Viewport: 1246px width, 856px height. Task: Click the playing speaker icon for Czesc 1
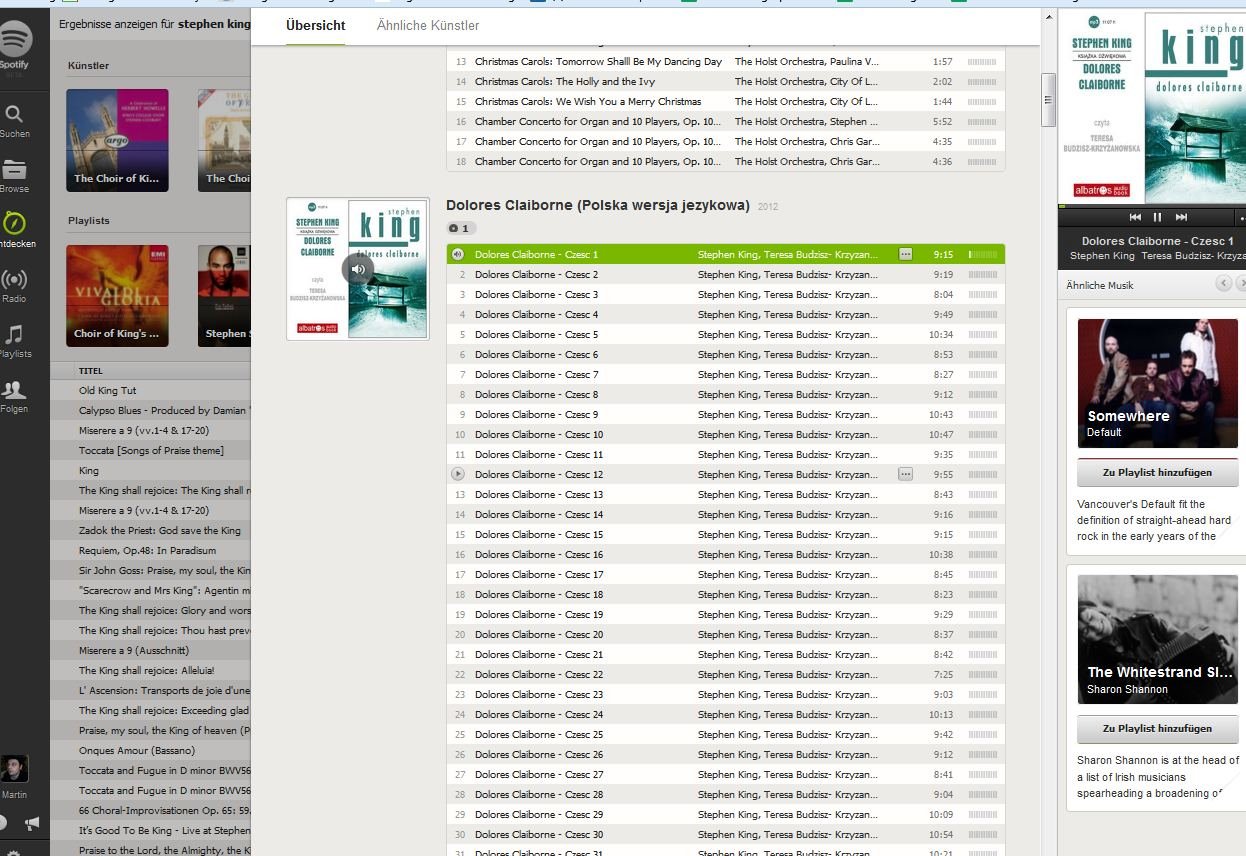click(458, 255)
